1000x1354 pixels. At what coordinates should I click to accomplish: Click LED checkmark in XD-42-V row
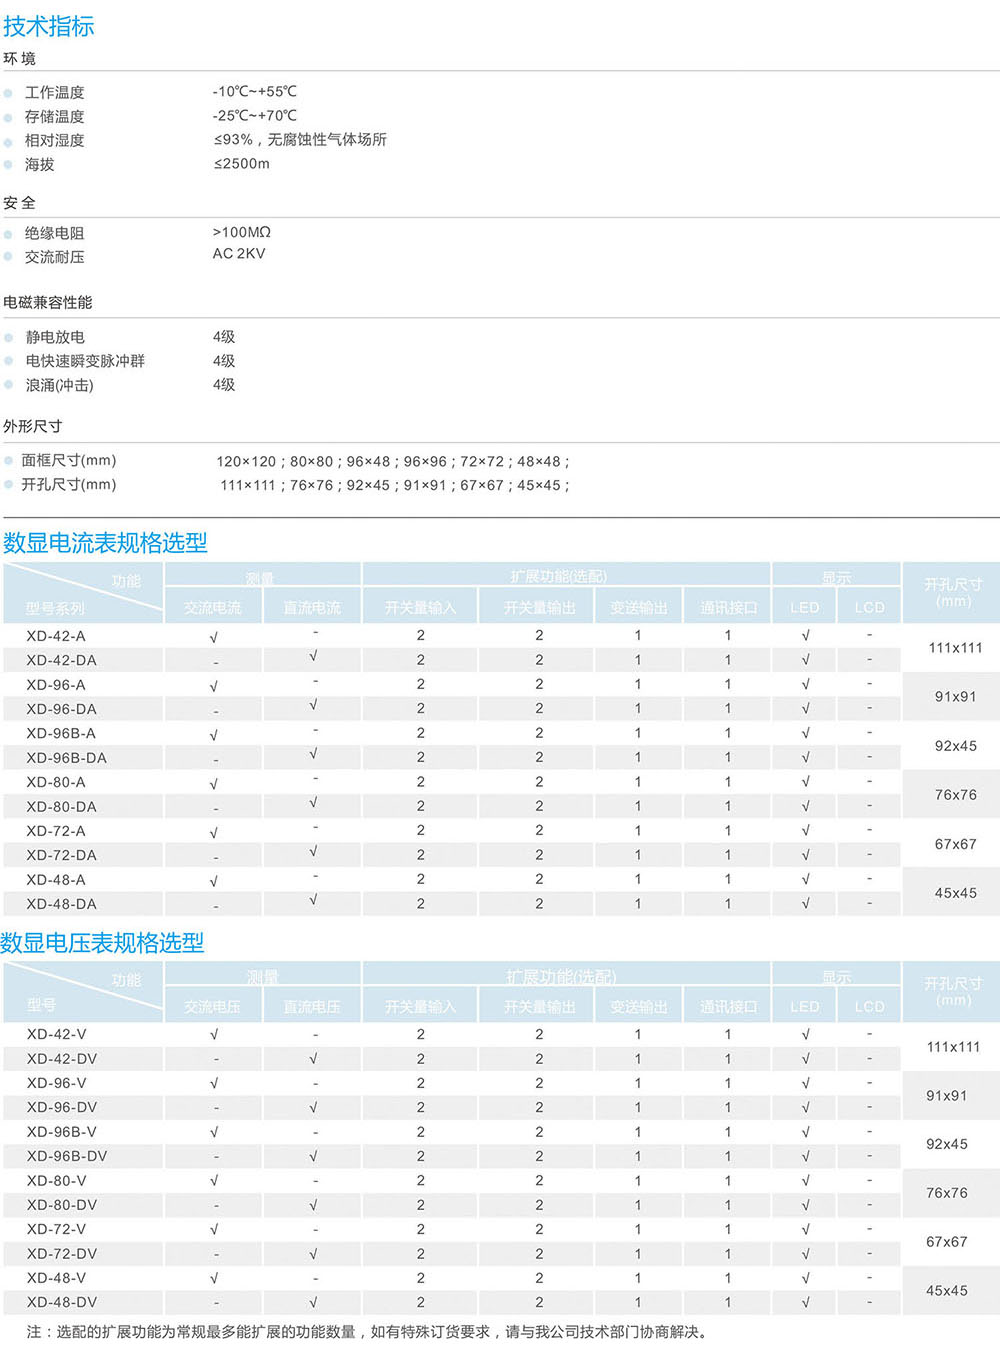click(x=805, y=1034)
